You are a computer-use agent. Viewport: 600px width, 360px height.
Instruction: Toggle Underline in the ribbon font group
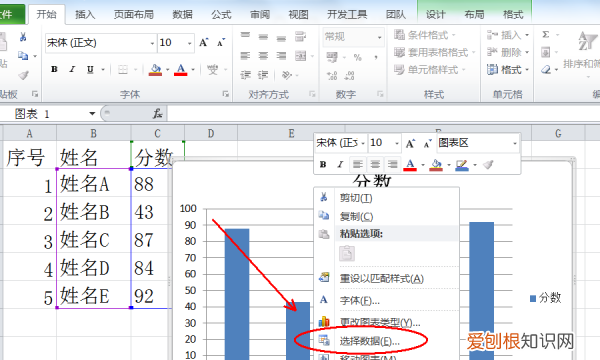(90, 69)
